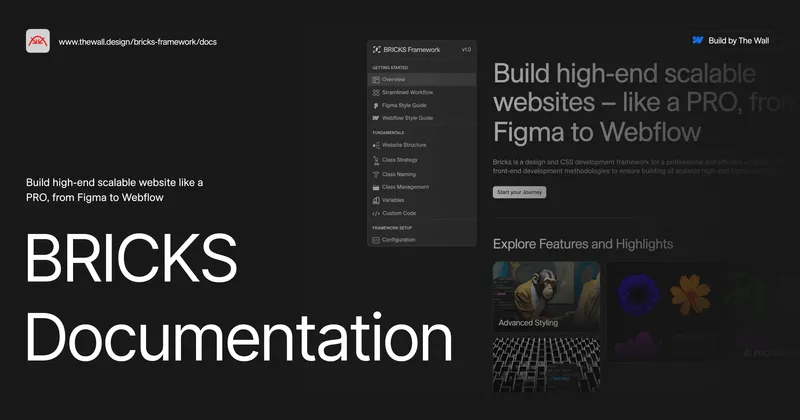Open the Advanced Styling monkey thumbnail
This screenshot has height=420, width=800.
pos(546,297)
